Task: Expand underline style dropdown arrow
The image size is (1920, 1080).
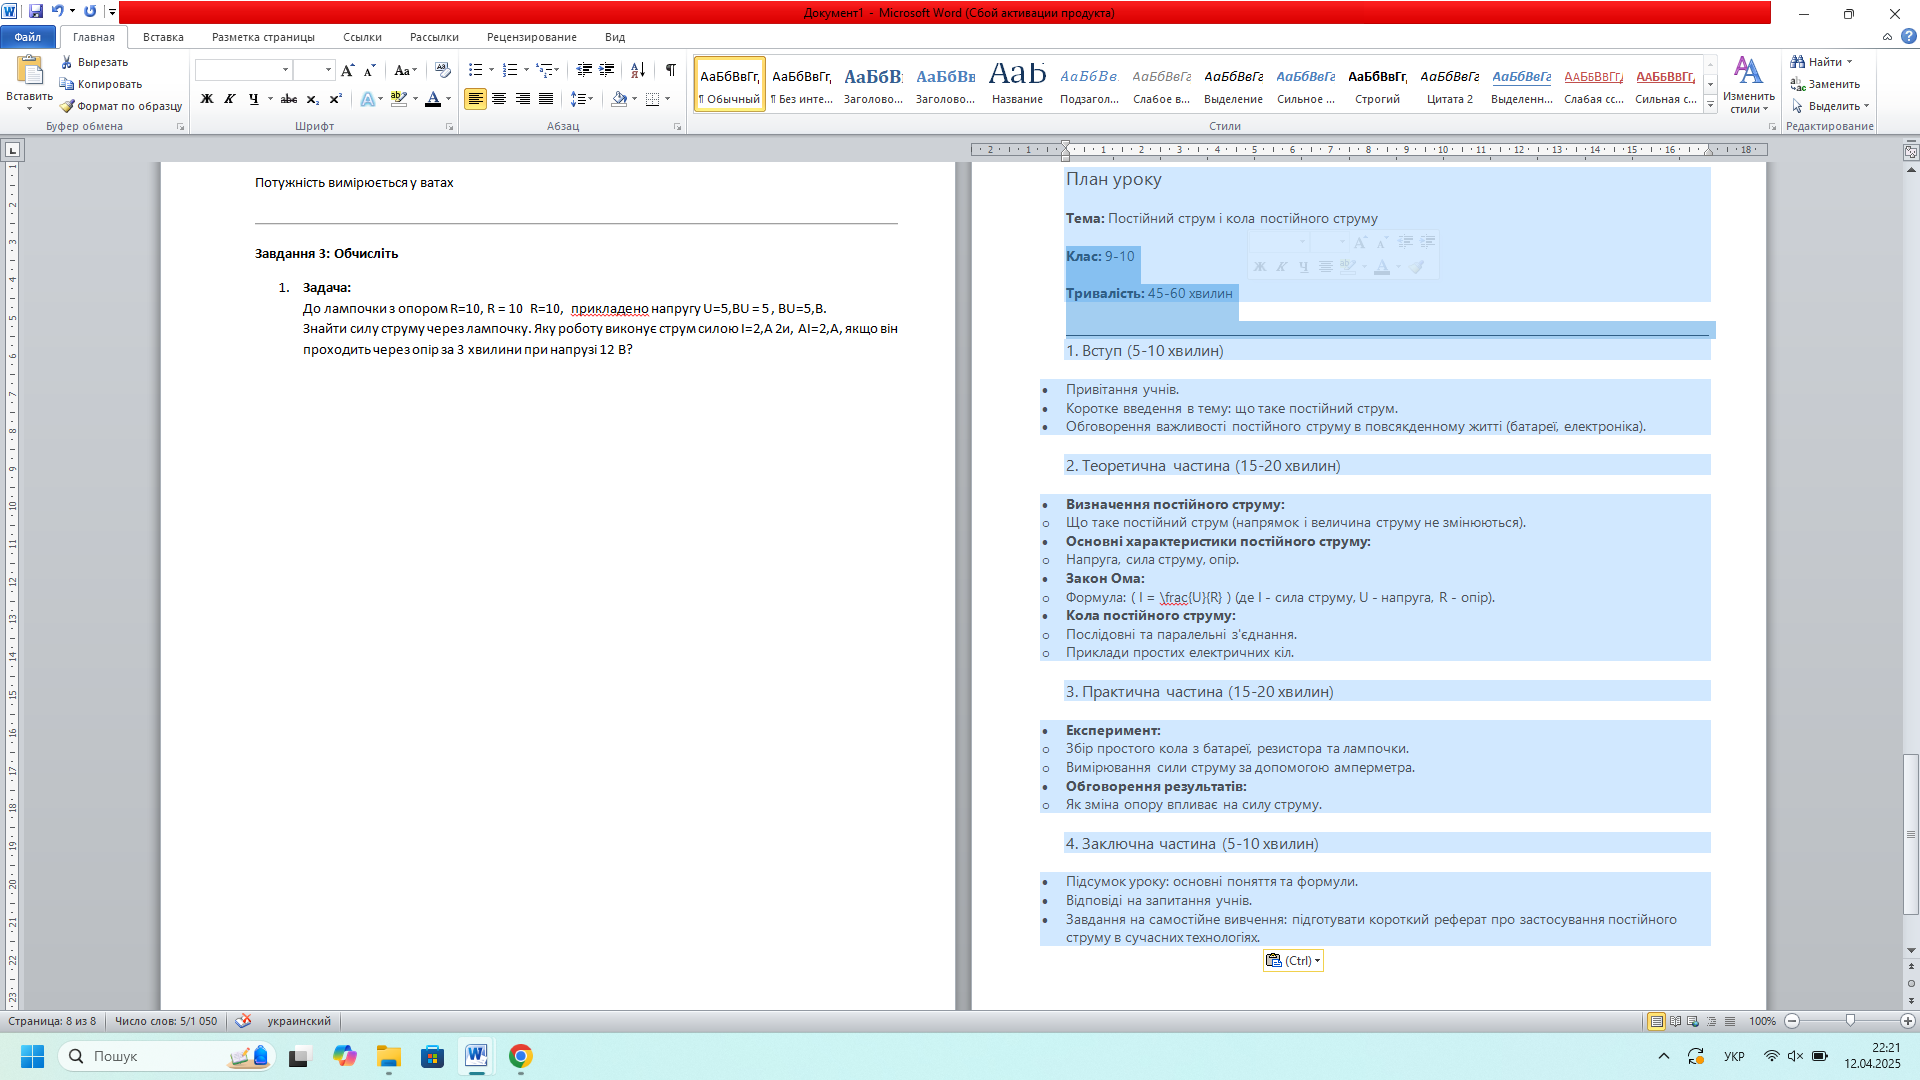Action: (x=270, y=99)
